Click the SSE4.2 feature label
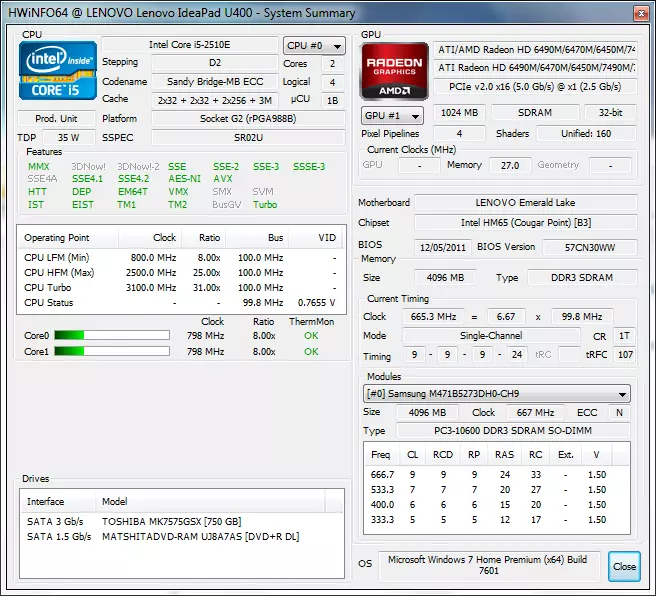Viewport: 656px width, 596px height. coord(133,179)
